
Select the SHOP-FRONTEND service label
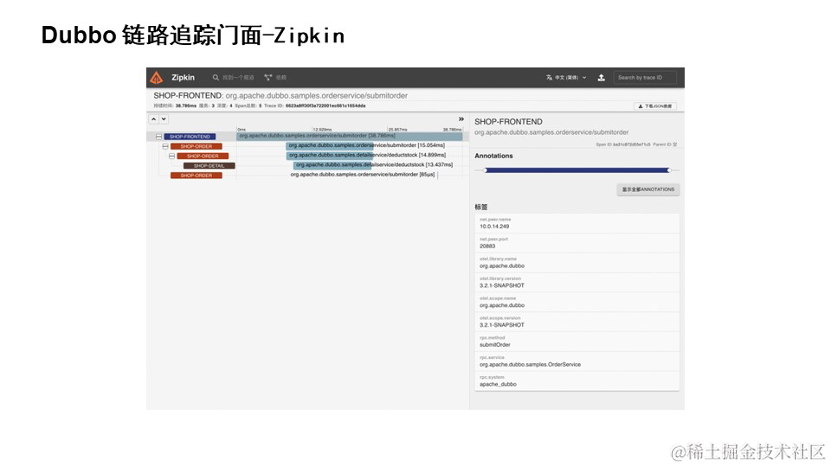coord(190,136)
